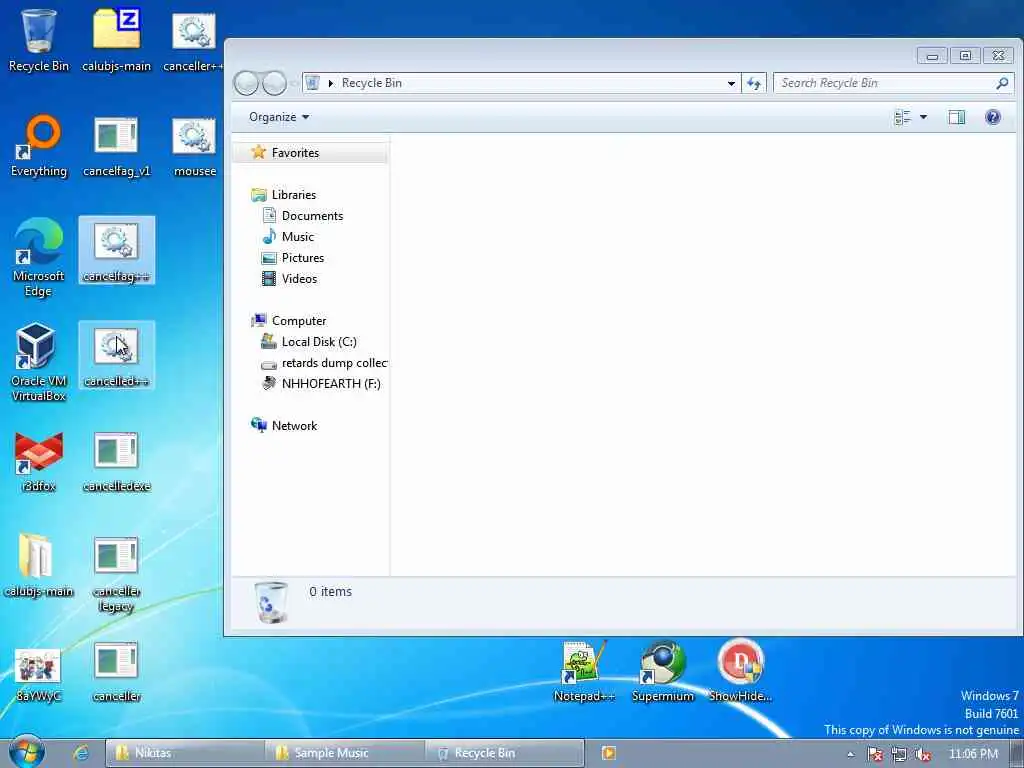Click the search magnifier icon

(x=1002, y=83)
